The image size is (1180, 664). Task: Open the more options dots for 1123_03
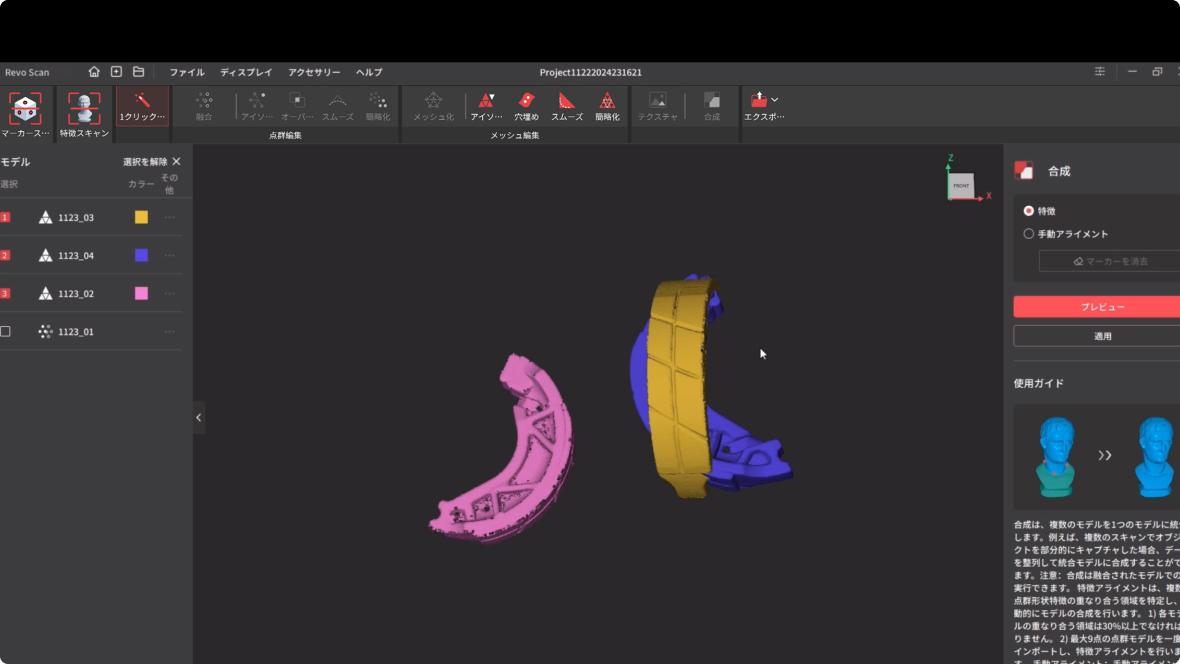click(169, 217)
